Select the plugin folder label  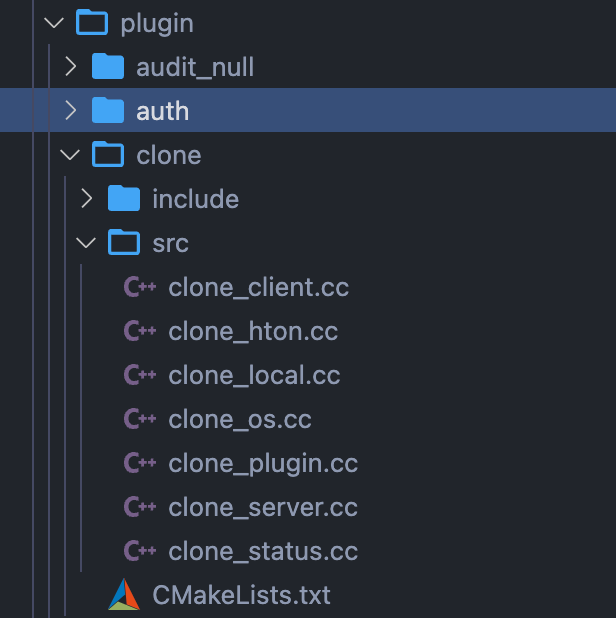pos(157,23)
